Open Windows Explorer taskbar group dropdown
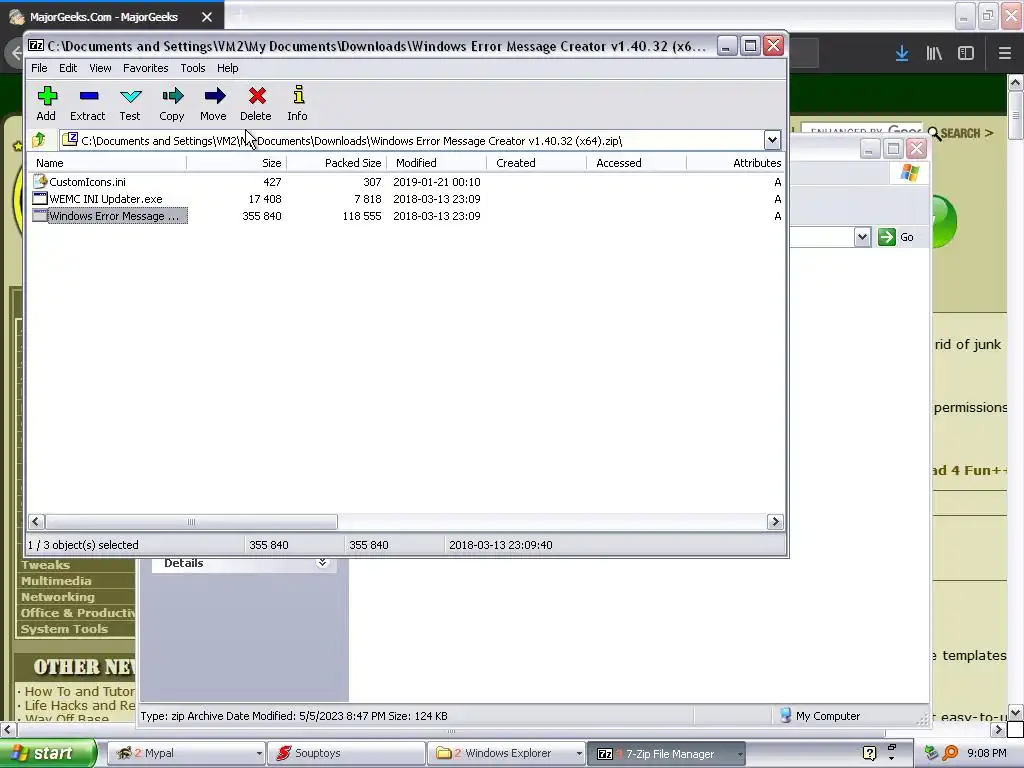Viewport: 1024px width, 768px height. coord(579,754)
